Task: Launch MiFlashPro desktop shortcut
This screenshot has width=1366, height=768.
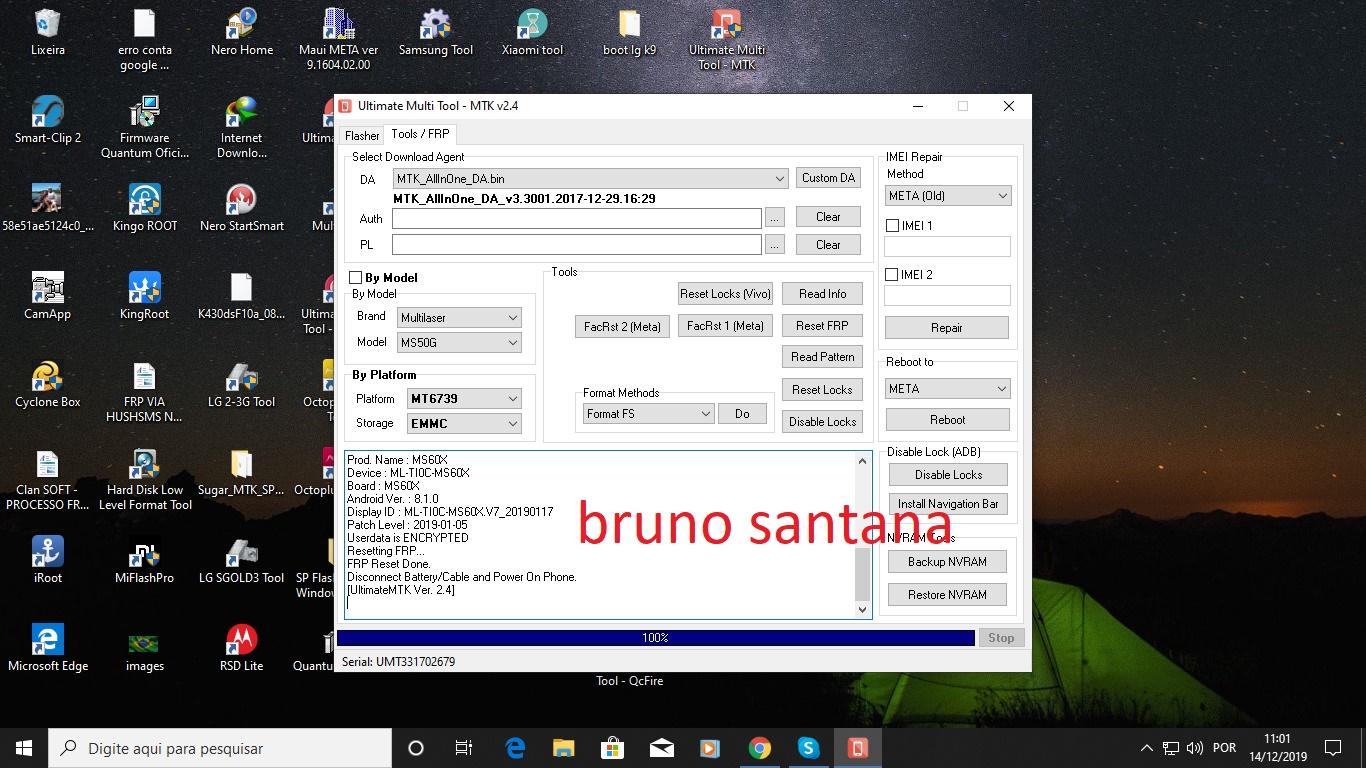Action: (144, 561)
